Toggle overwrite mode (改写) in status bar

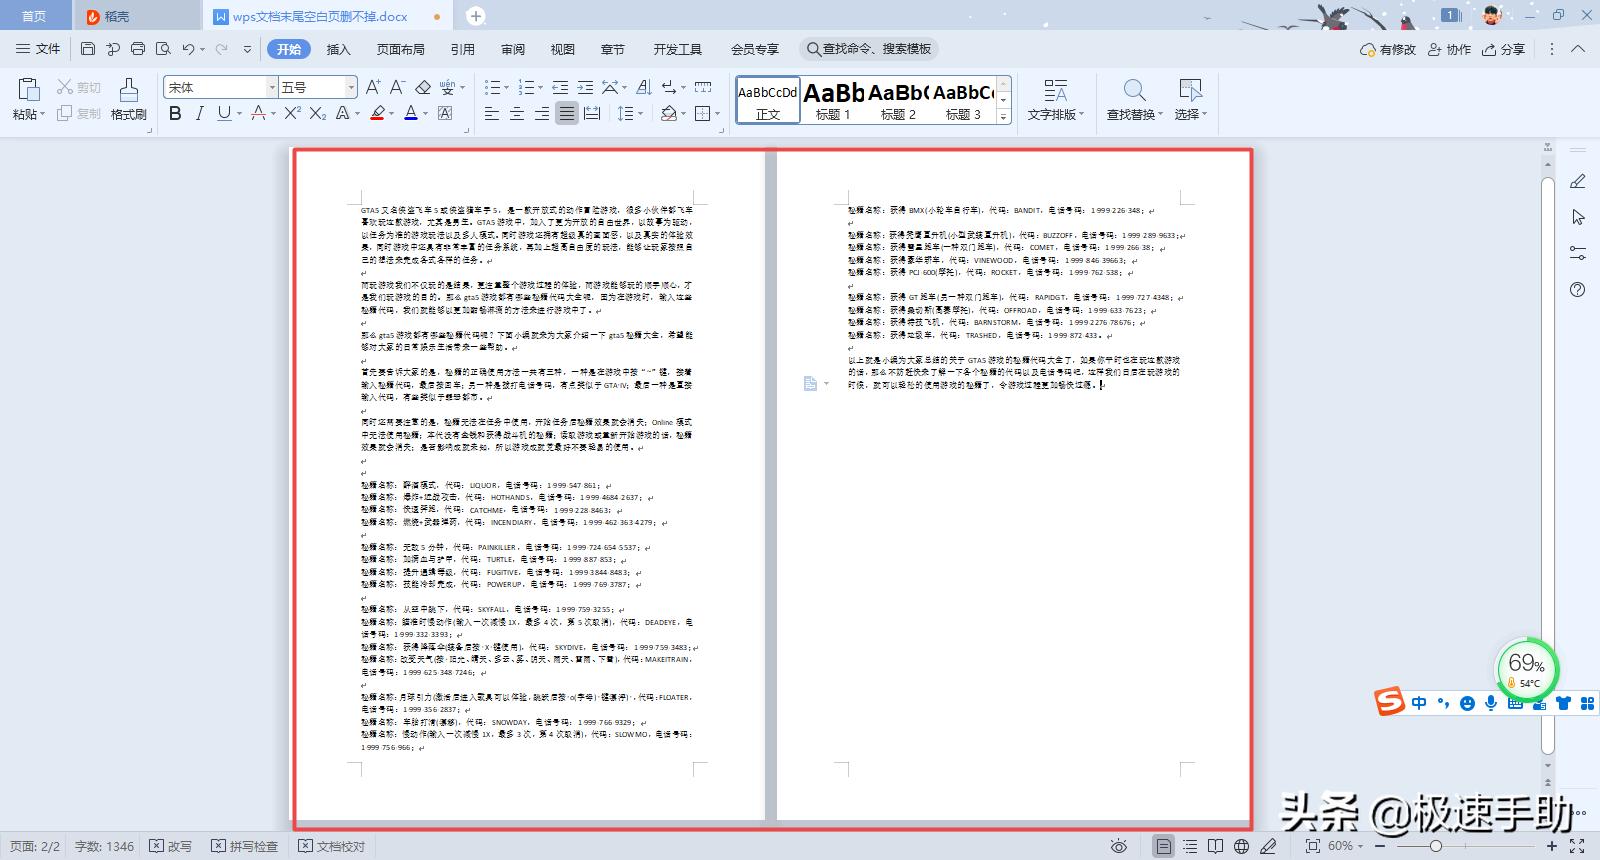[170, 846]
